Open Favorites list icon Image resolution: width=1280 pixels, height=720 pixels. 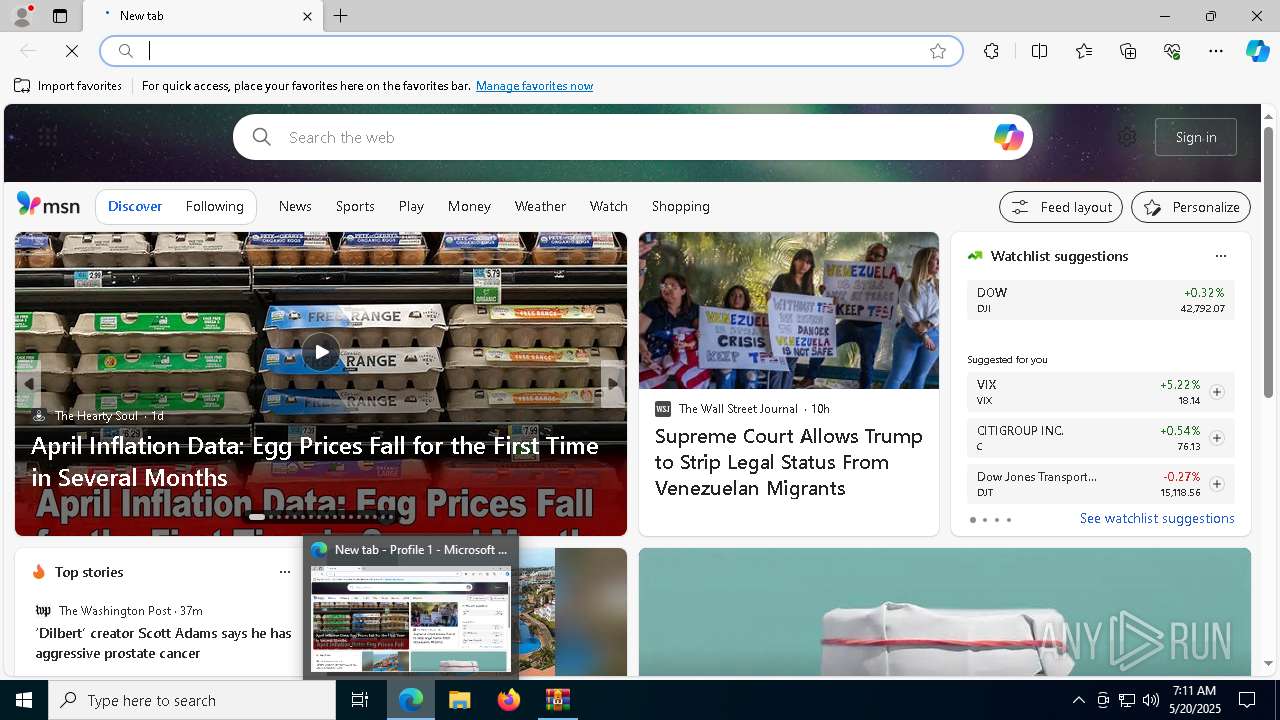coord(1084,51)
